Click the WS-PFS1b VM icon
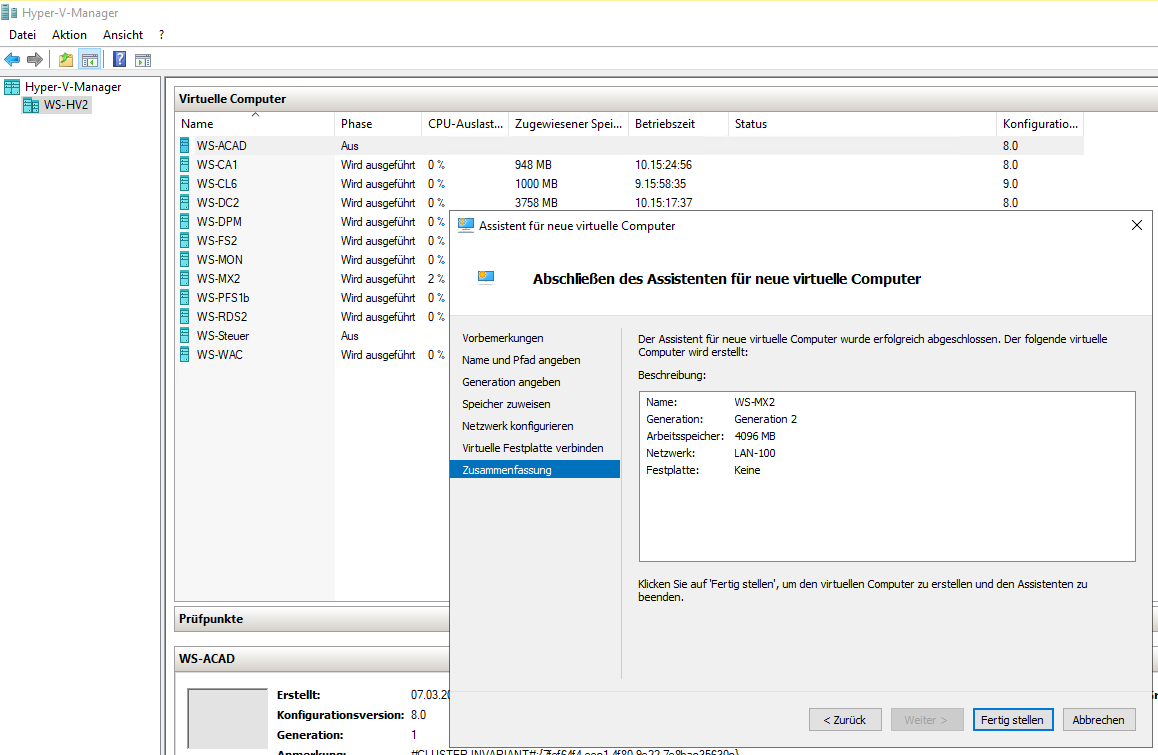 (185, 298)
